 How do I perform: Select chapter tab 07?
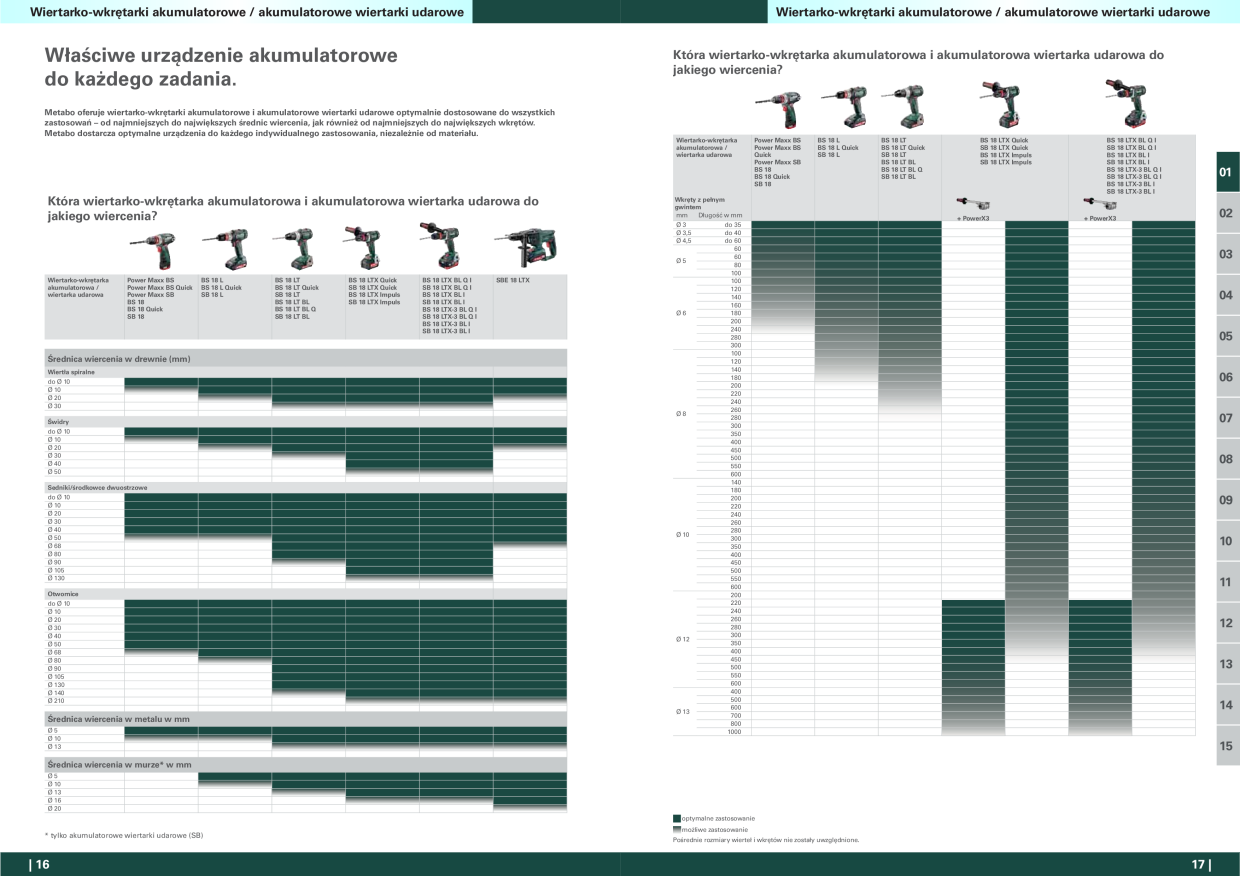[x=1227, y=418]
